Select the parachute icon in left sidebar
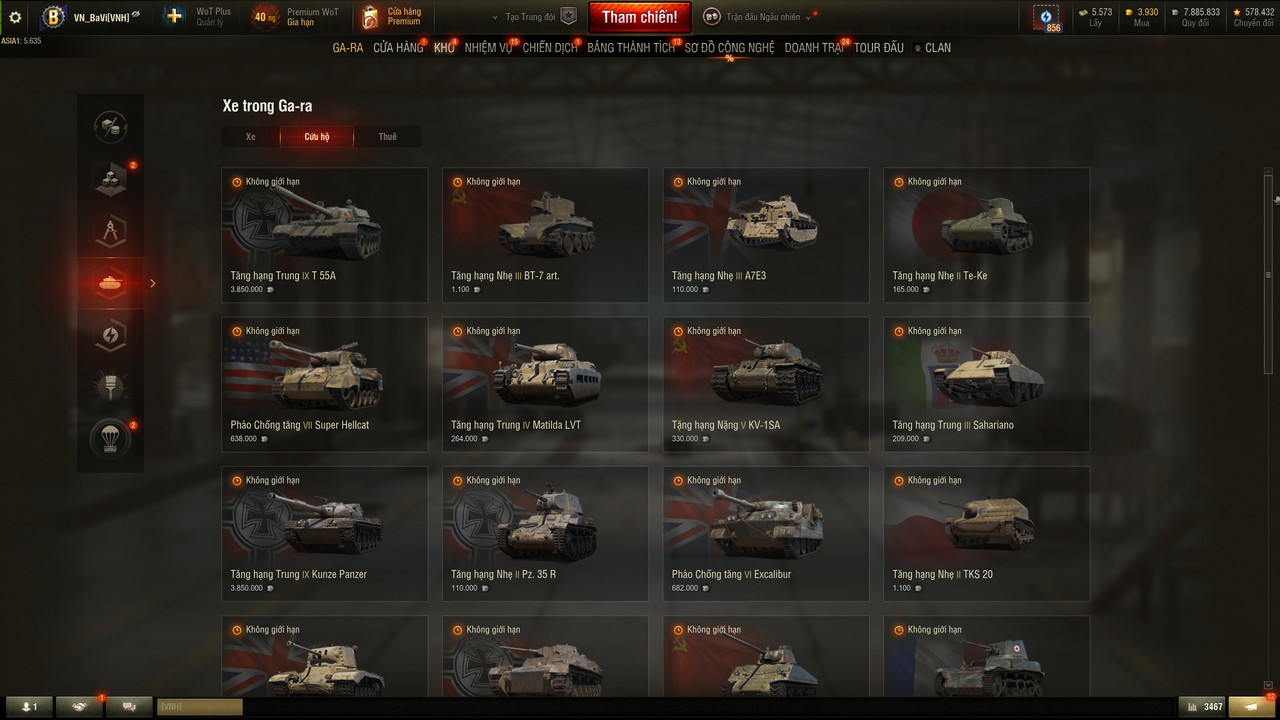Image resolution: width=1280 pixels, height=720 pixels. click(x=110, y=438)
